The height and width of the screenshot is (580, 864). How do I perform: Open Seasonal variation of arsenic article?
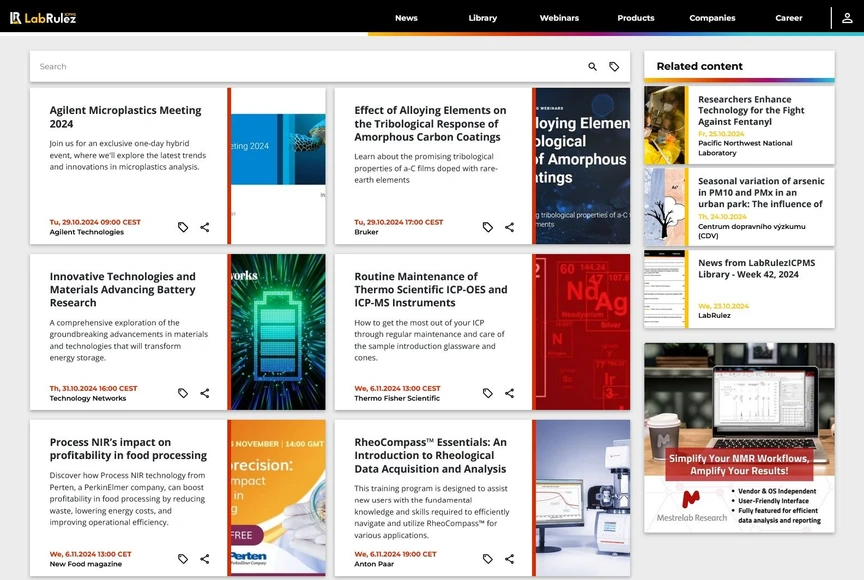(x=761, y=192)
